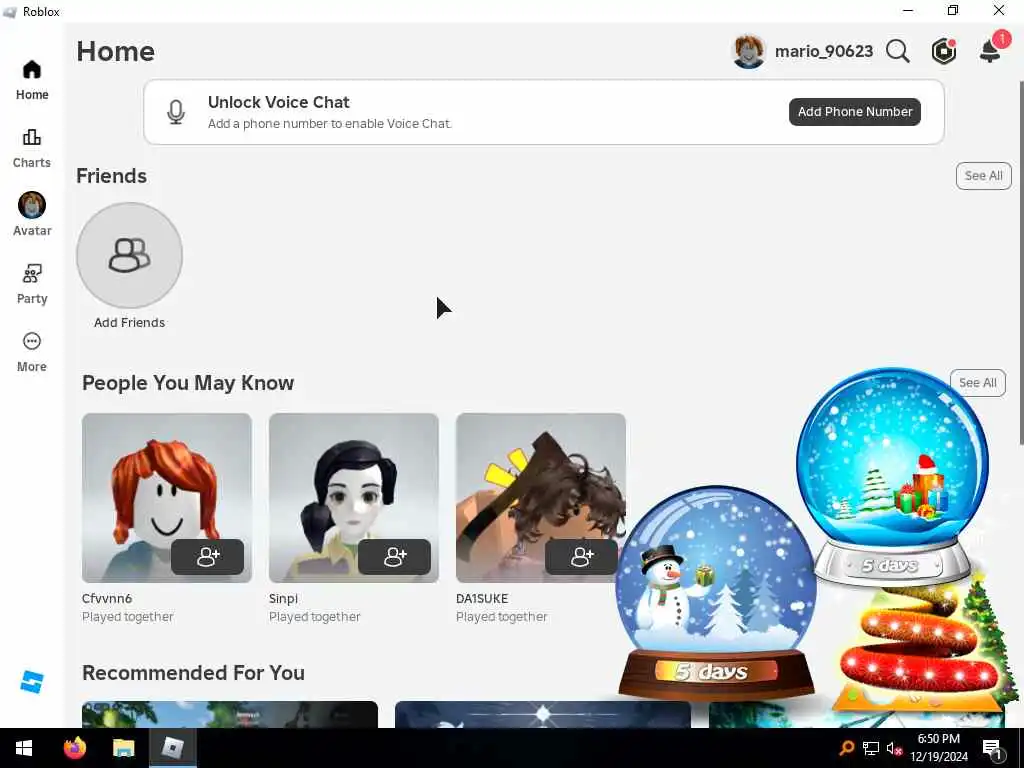The image size is (1024, 768).
Task: Open File Explorer from the taskbar
Action: [x=123, y=748]
